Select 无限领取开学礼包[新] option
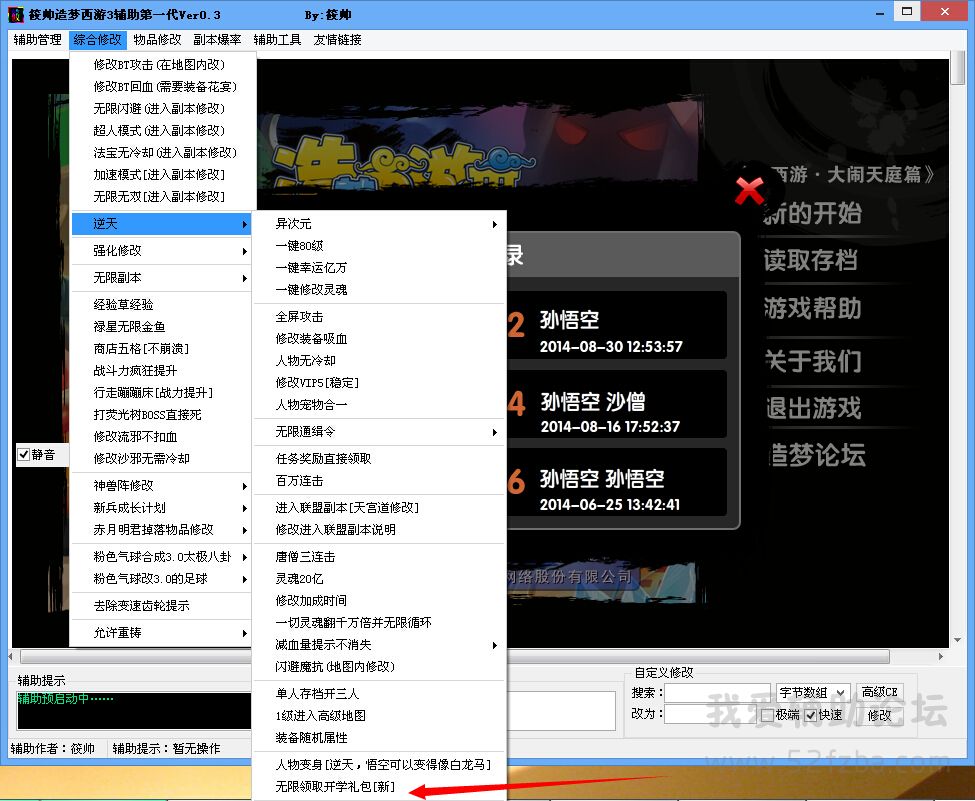975x801 pixels. (x=379, y=787)
